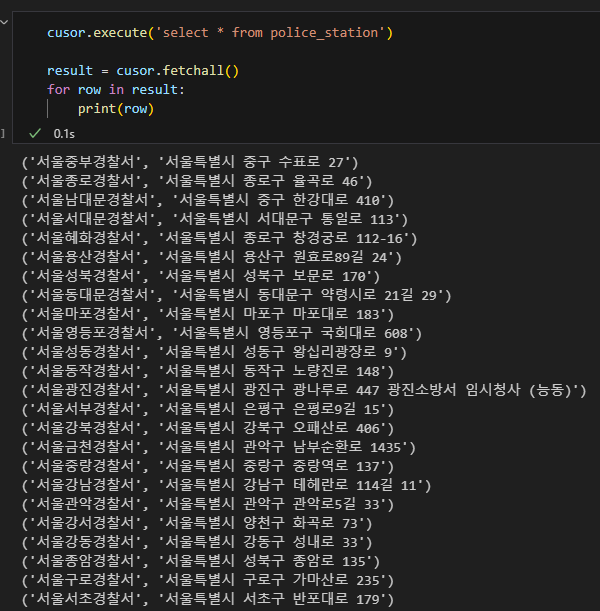Click output row '서울관악경찰서'

click(x=208, y=504)
